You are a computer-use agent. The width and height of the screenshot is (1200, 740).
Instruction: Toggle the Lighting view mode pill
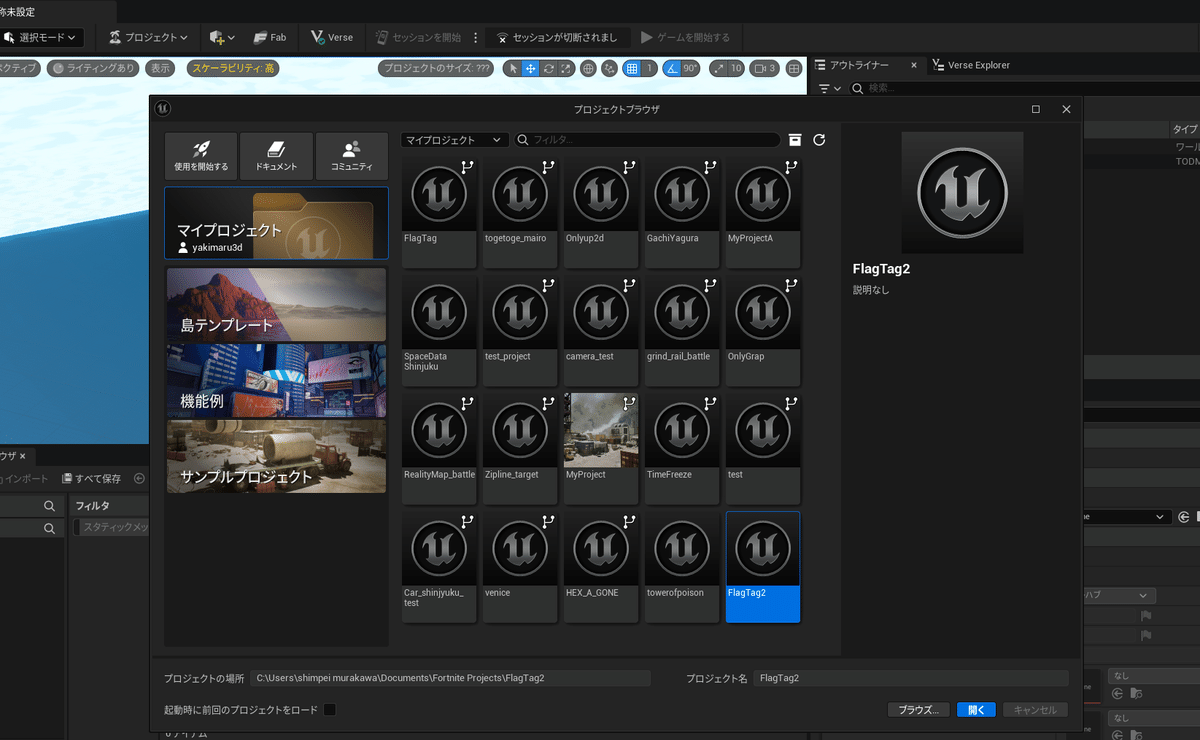pos(93,68)
